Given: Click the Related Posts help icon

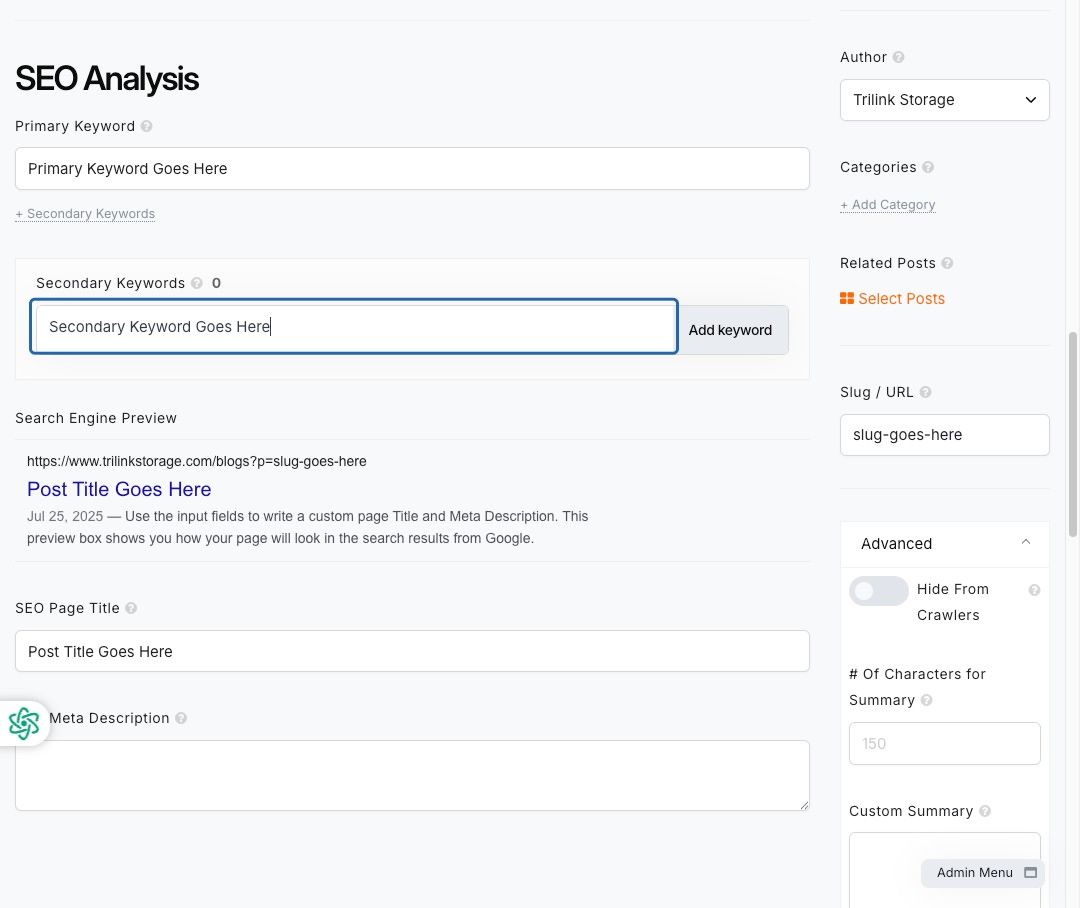Looking at the screenshot, I should 947,263.
